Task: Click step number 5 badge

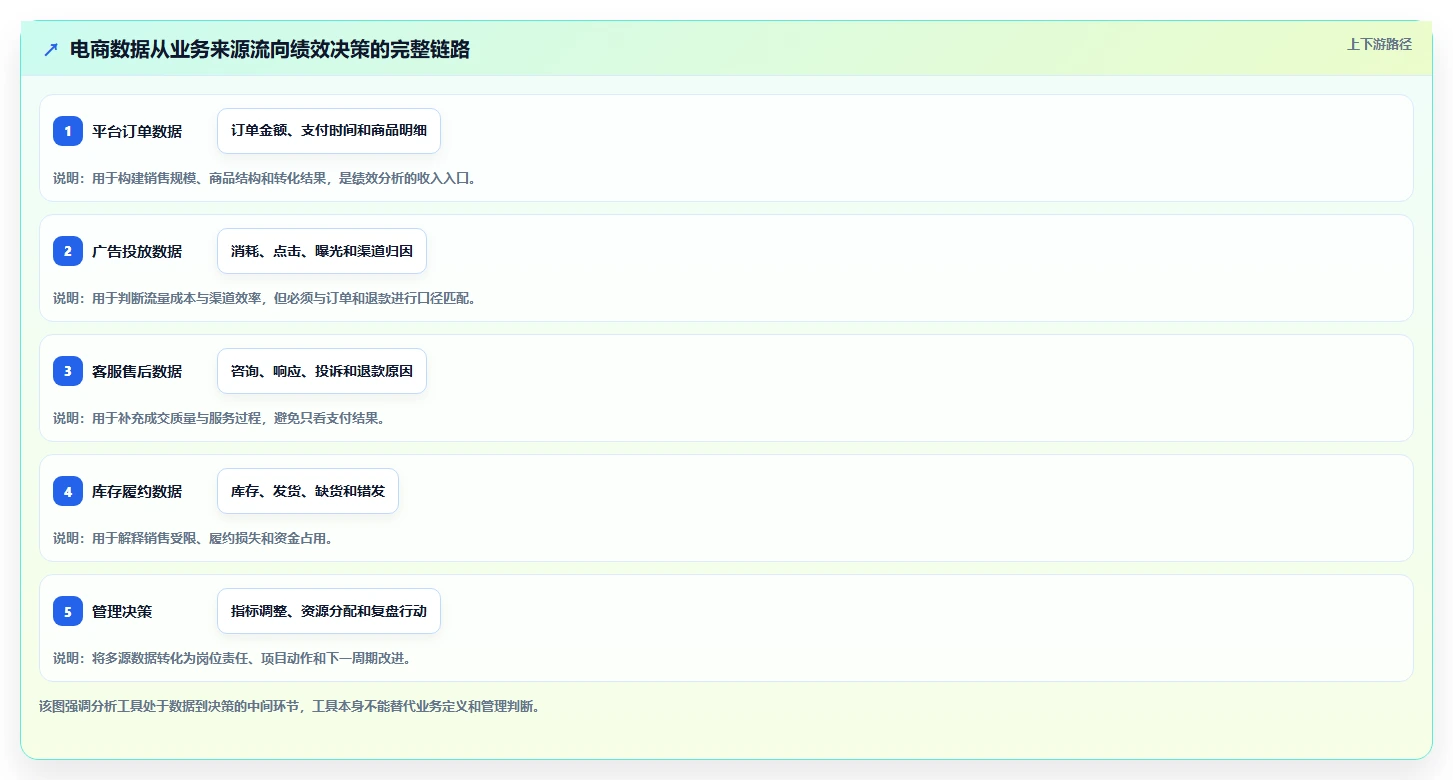Action: 68,611
